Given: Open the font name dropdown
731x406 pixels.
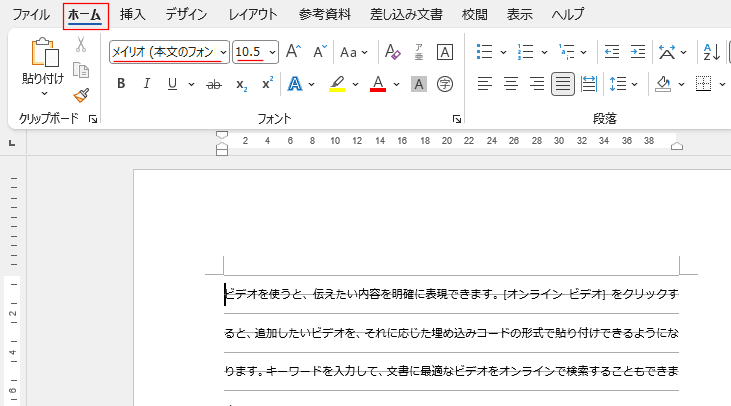Looking at the screenshot, I should click(x=224, y=52).
